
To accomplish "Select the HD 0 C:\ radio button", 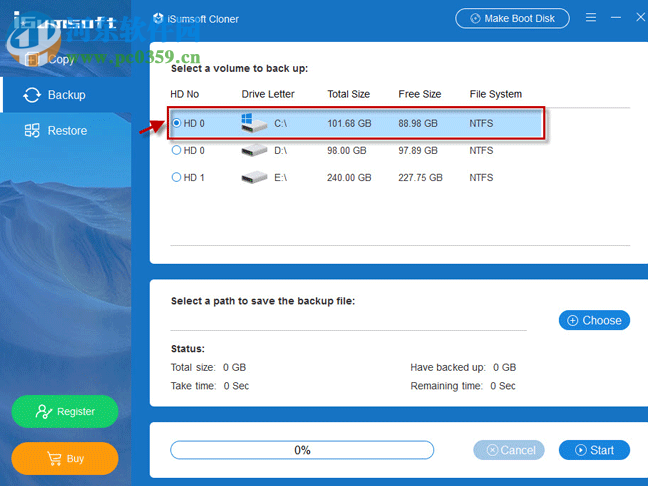I will (176, 123).
